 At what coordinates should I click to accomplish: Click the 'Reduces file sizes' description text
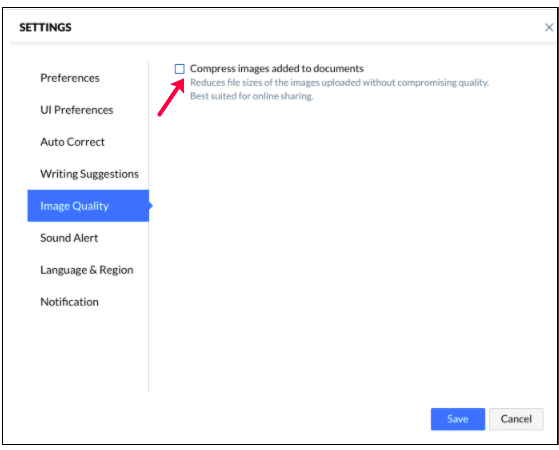point(339,83)
